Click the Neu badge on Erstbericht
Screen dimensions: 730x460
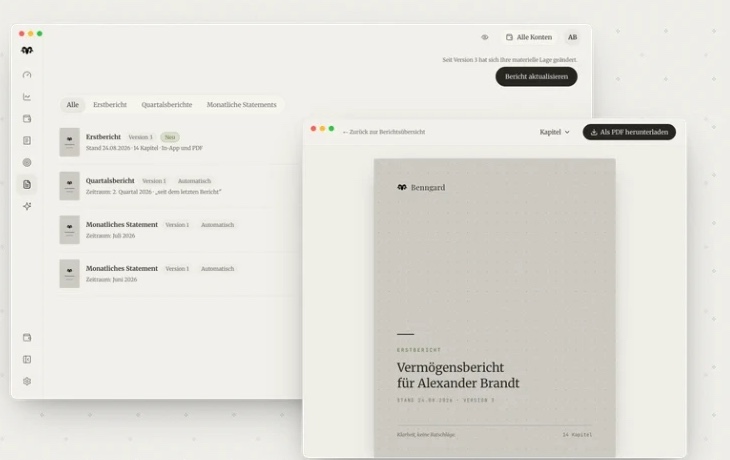[170, 137]
